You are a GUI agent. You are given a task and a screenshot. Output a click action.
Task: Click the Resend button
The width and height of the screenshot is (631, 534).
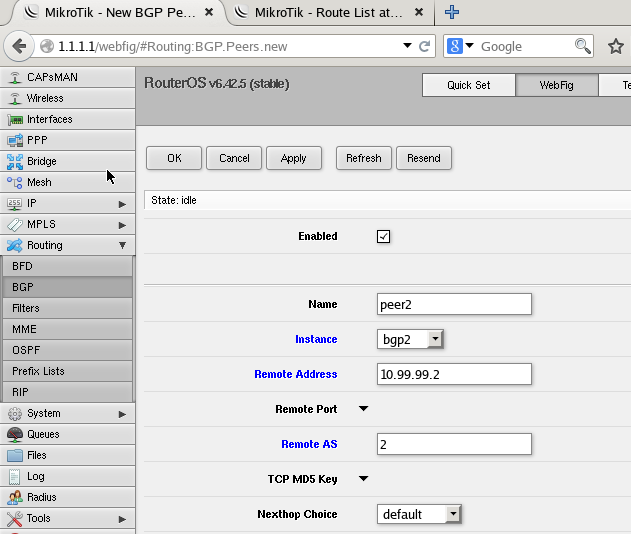pos(424,158)
